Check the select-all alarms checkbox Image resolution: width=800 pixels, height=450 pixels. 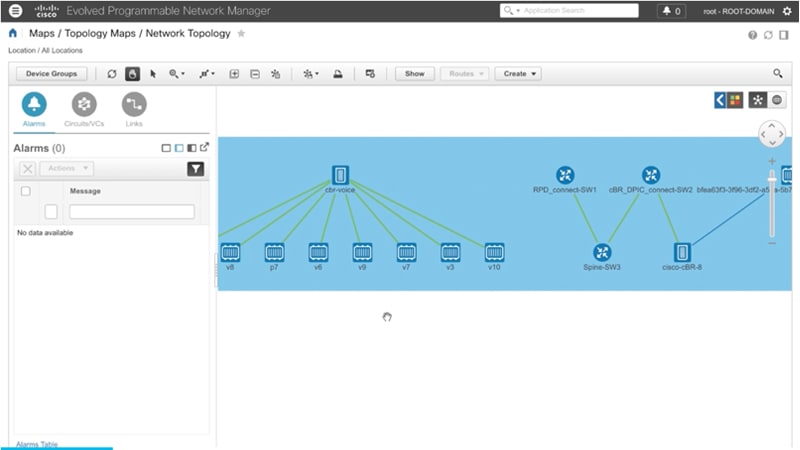26,191
